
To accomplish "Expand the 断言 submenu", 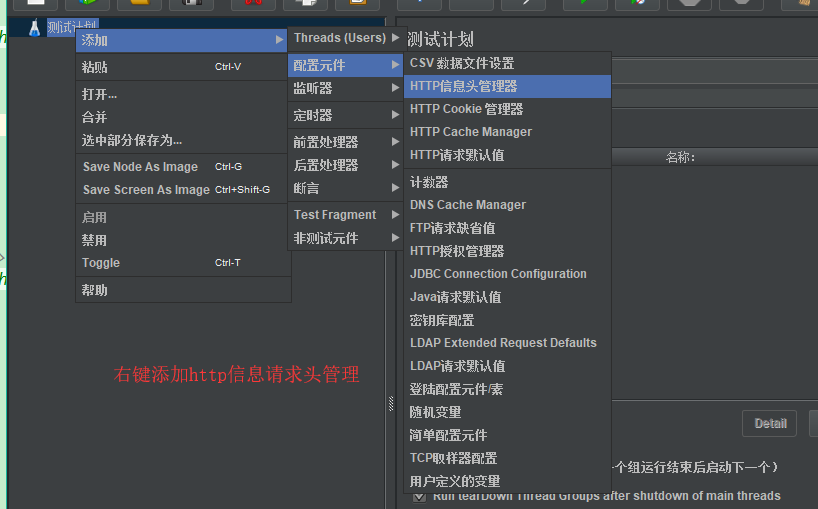I will [x=345, y=188].
